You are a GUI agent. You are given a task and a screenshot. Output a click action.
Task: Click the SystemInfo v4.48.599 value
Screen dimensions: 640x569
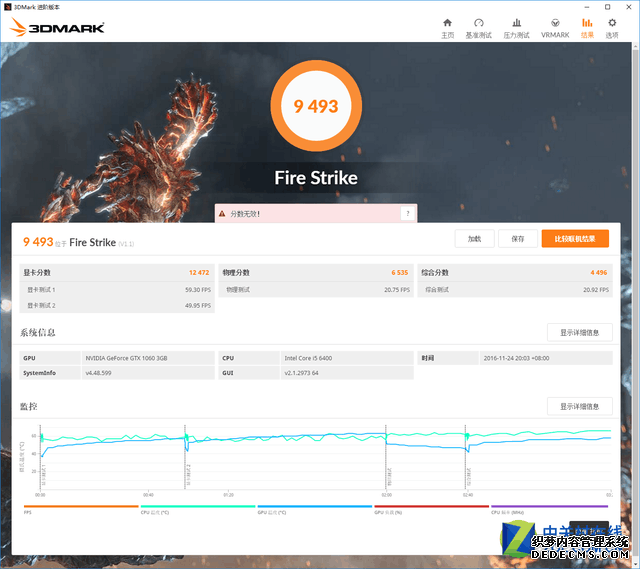pos(98,373)
